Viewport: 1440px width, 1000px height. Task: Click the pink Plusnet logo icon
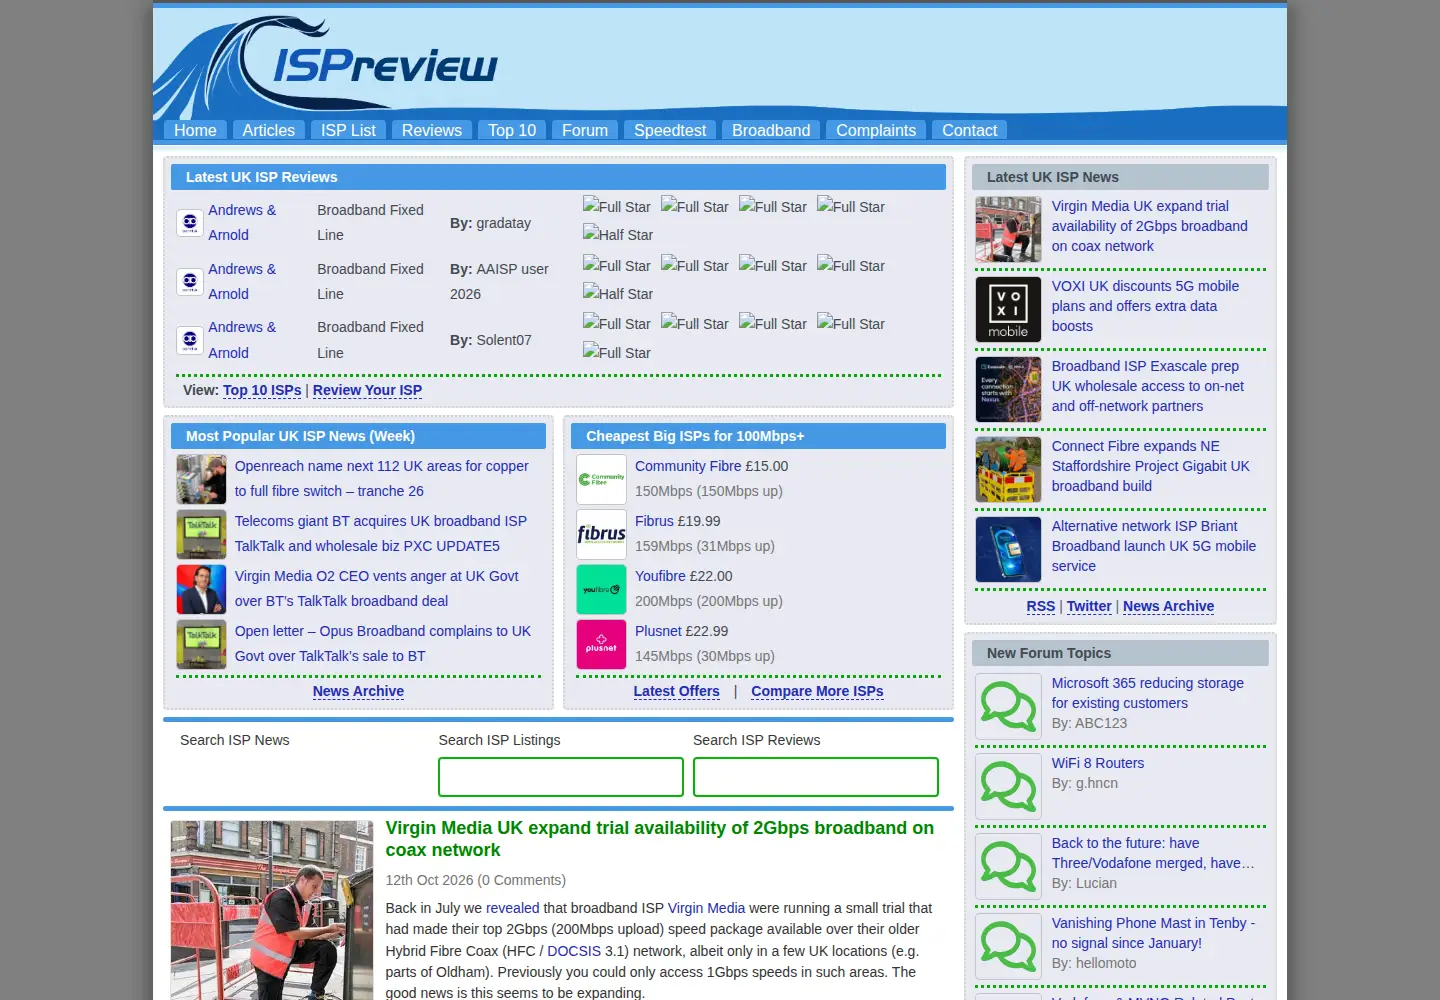[601, 644]
